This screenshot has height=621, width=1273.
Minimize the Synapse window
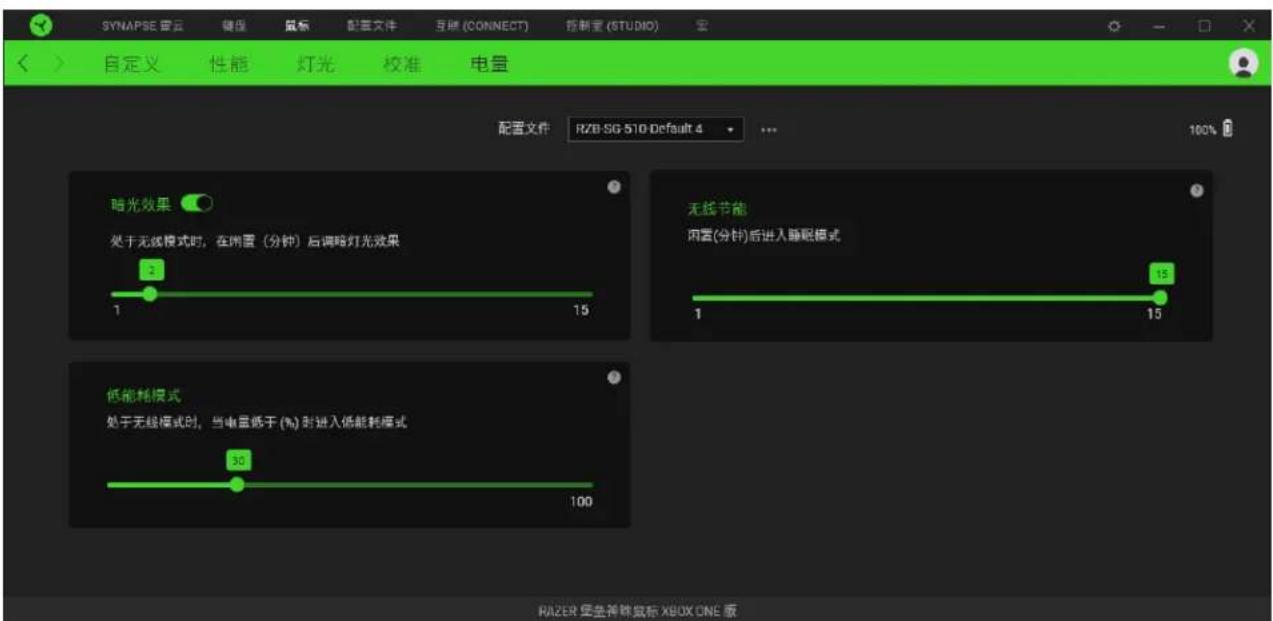[1160, 26]
